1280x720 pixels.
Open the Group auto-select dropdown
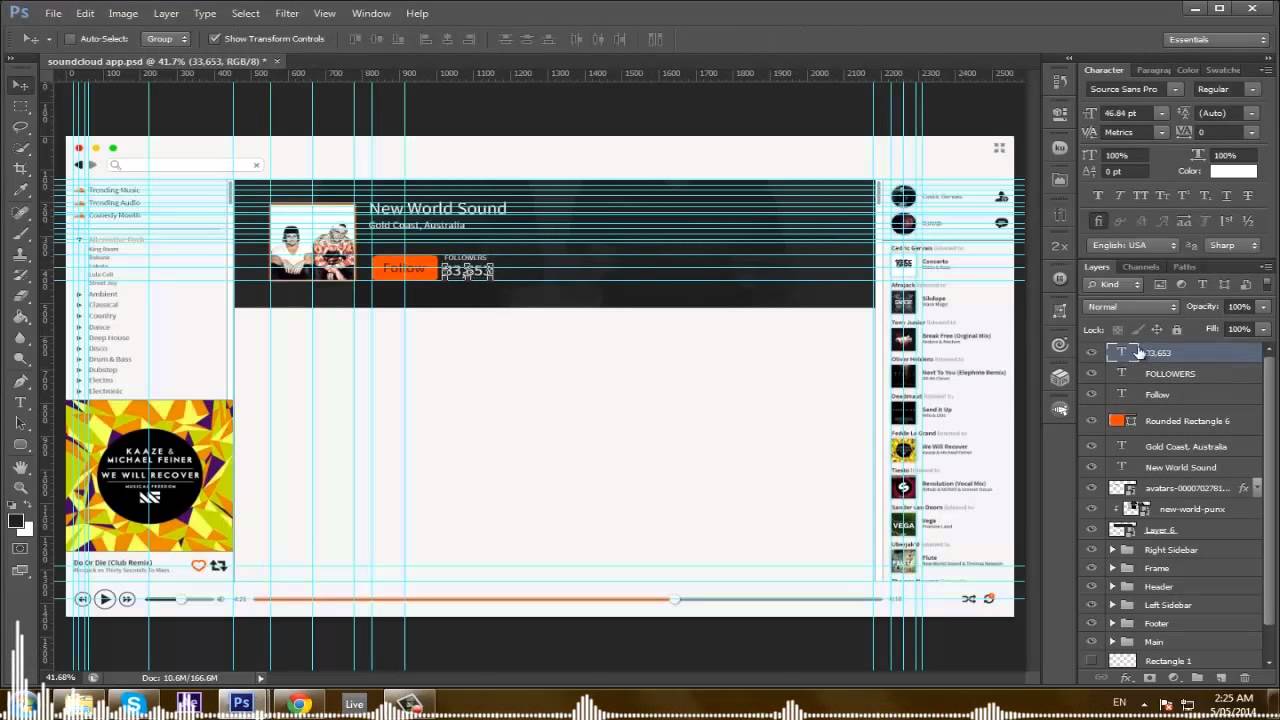coord(166,39)
